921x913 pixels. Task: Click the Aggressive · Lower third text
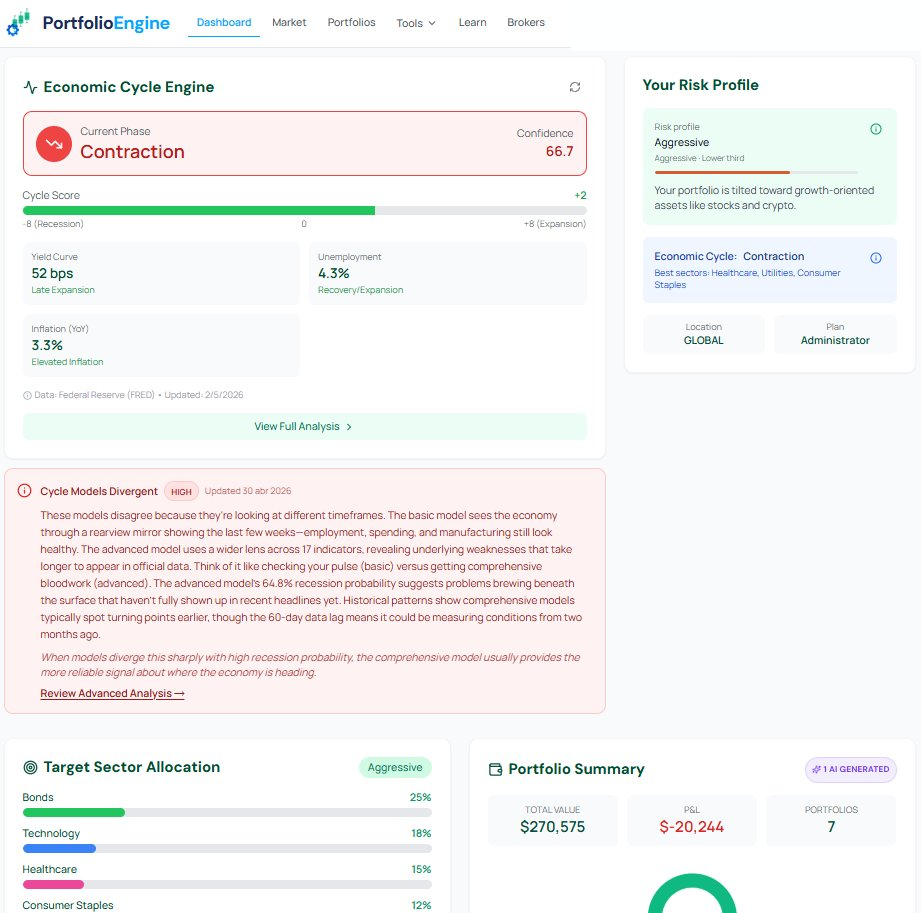[699, 159]
